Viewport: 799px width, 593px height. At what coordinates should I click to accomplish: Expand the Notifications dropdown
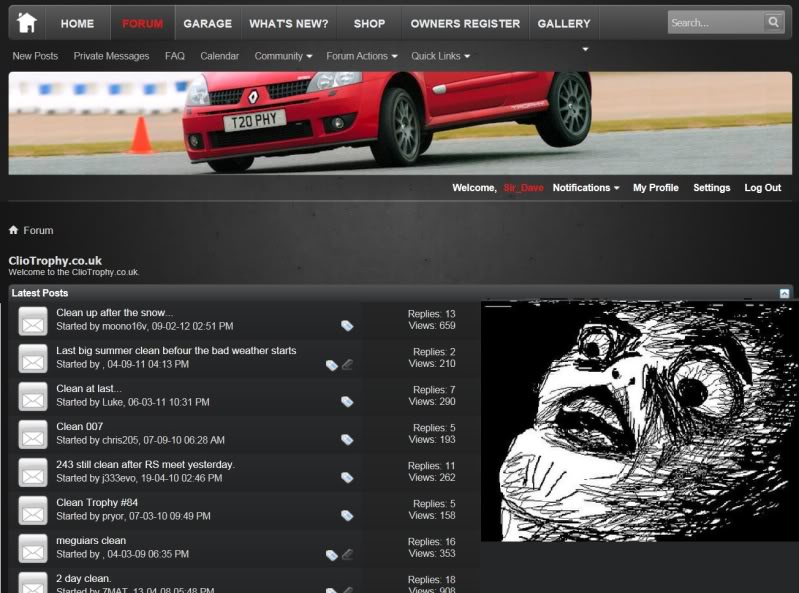pos(585,188)
